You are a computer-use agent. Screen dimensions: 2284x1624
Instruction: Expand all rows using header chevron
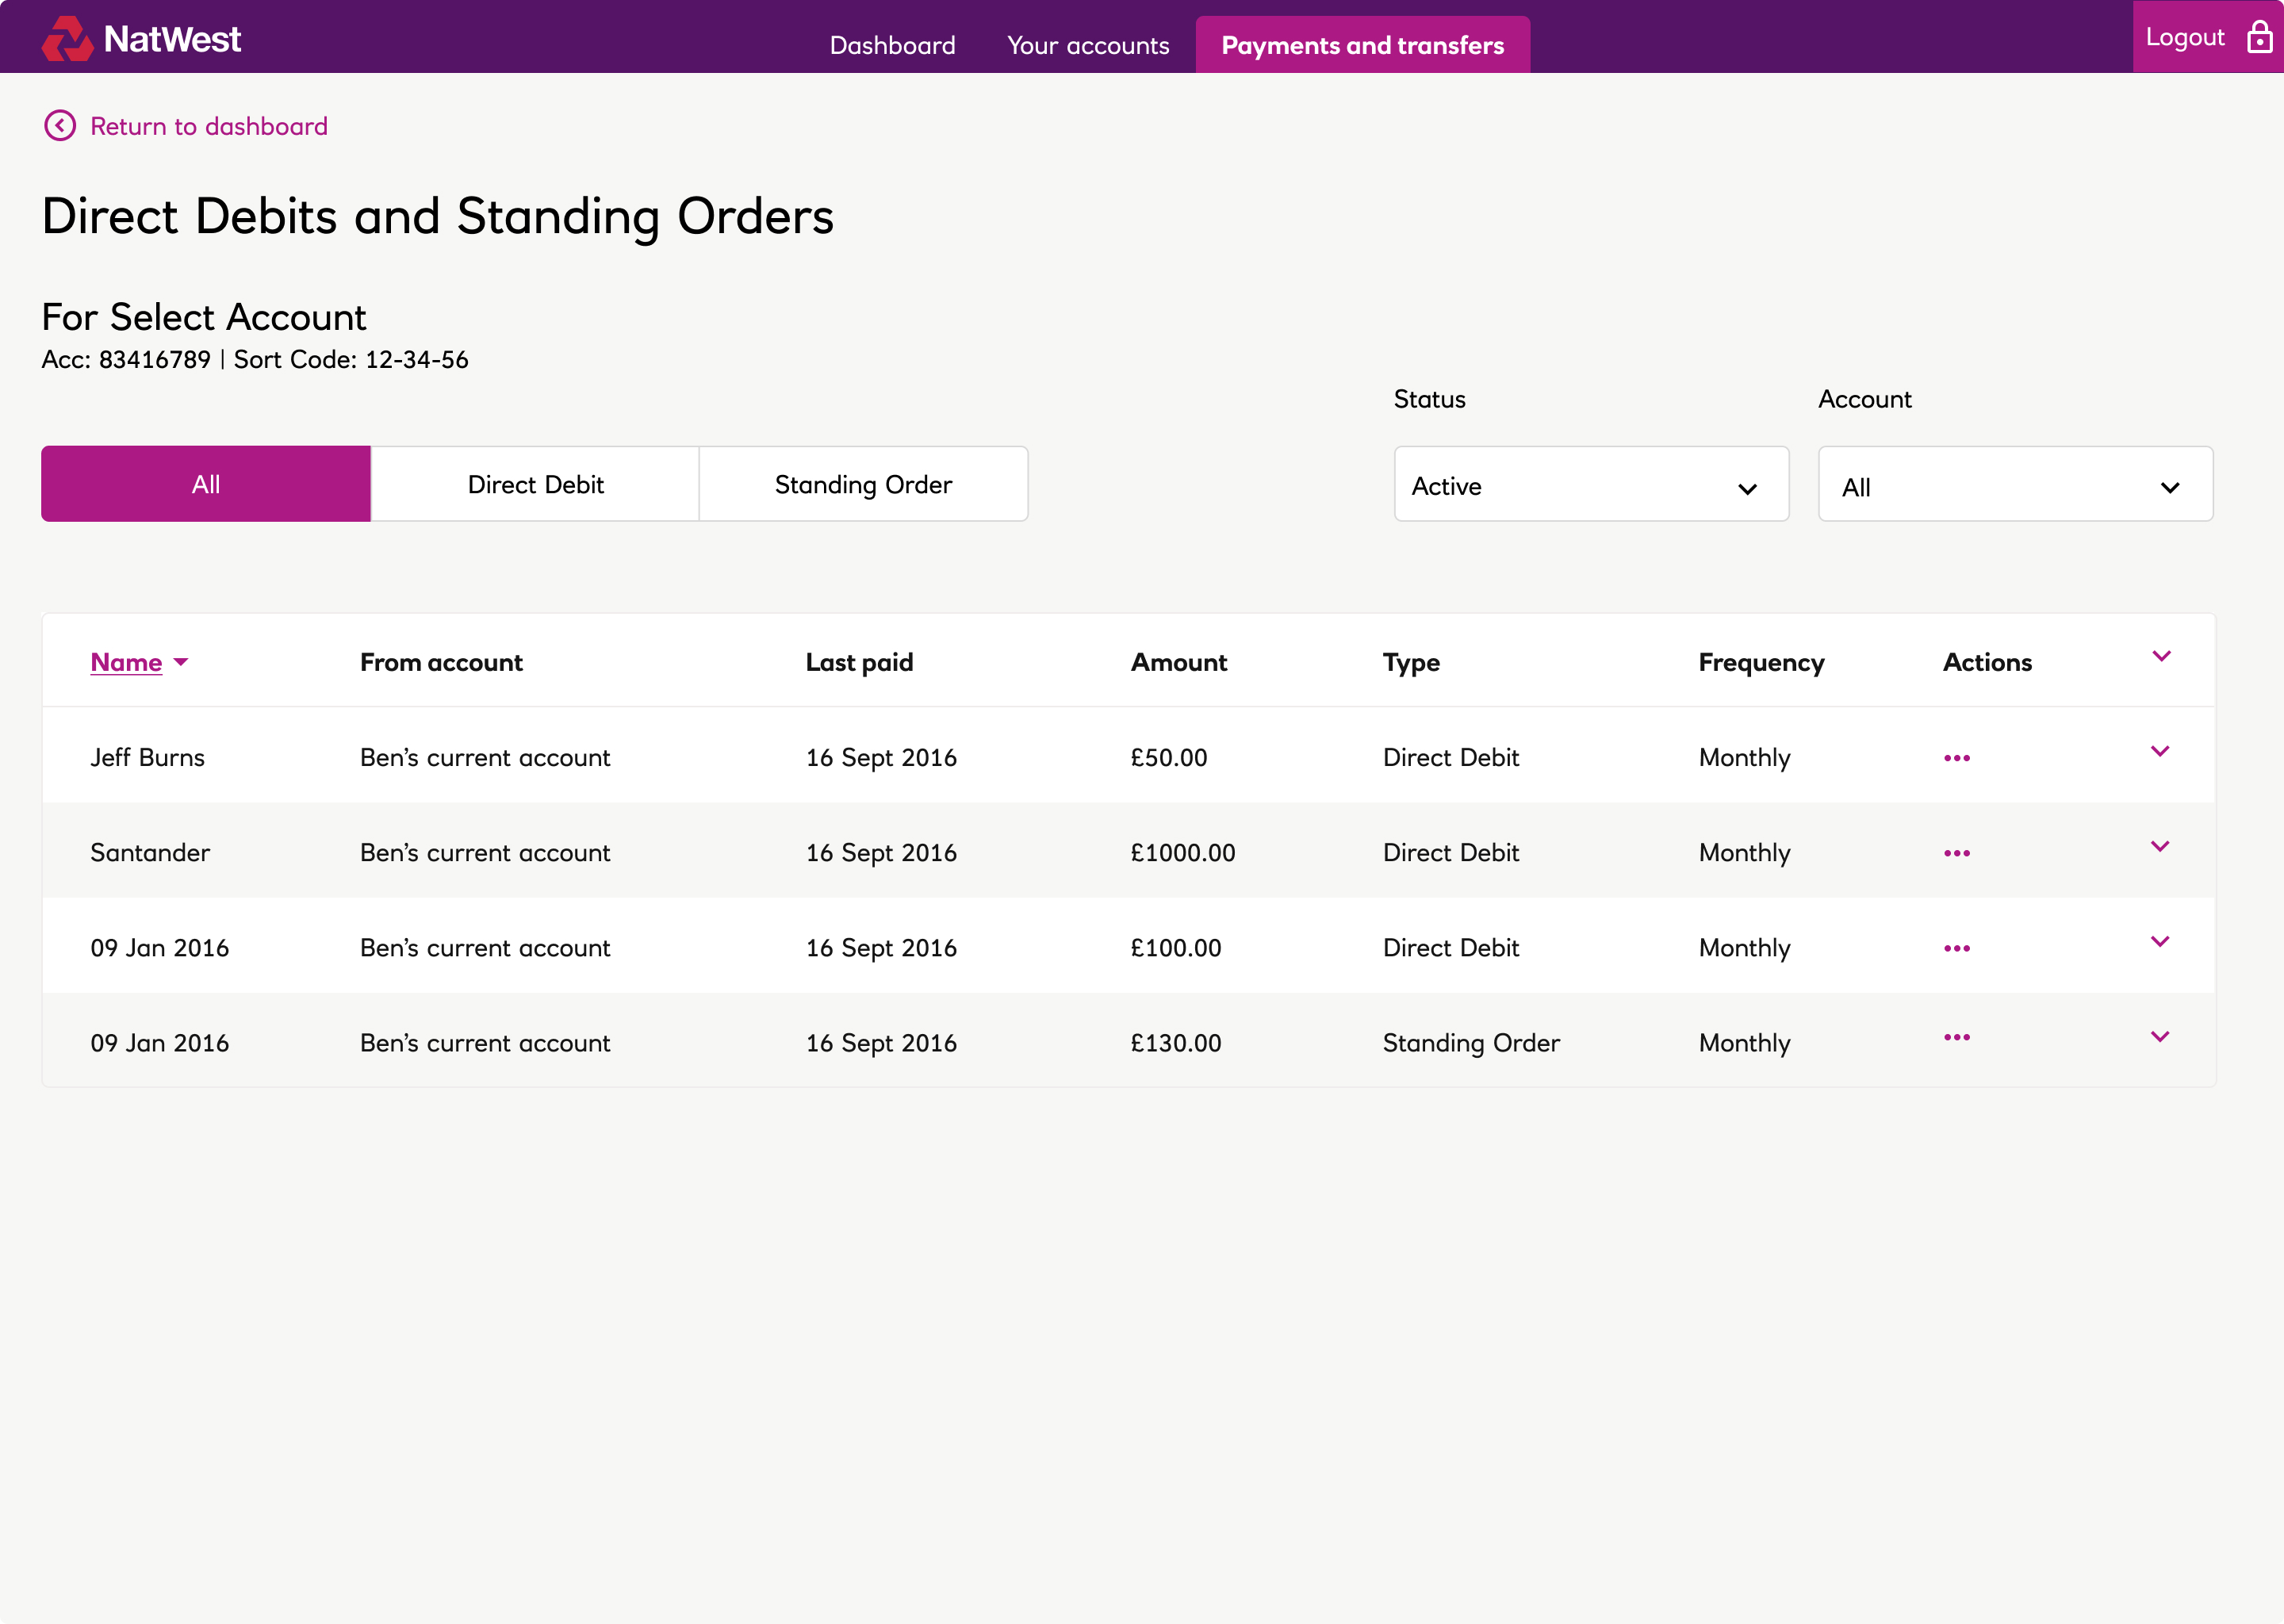(x=2161, y=656)
